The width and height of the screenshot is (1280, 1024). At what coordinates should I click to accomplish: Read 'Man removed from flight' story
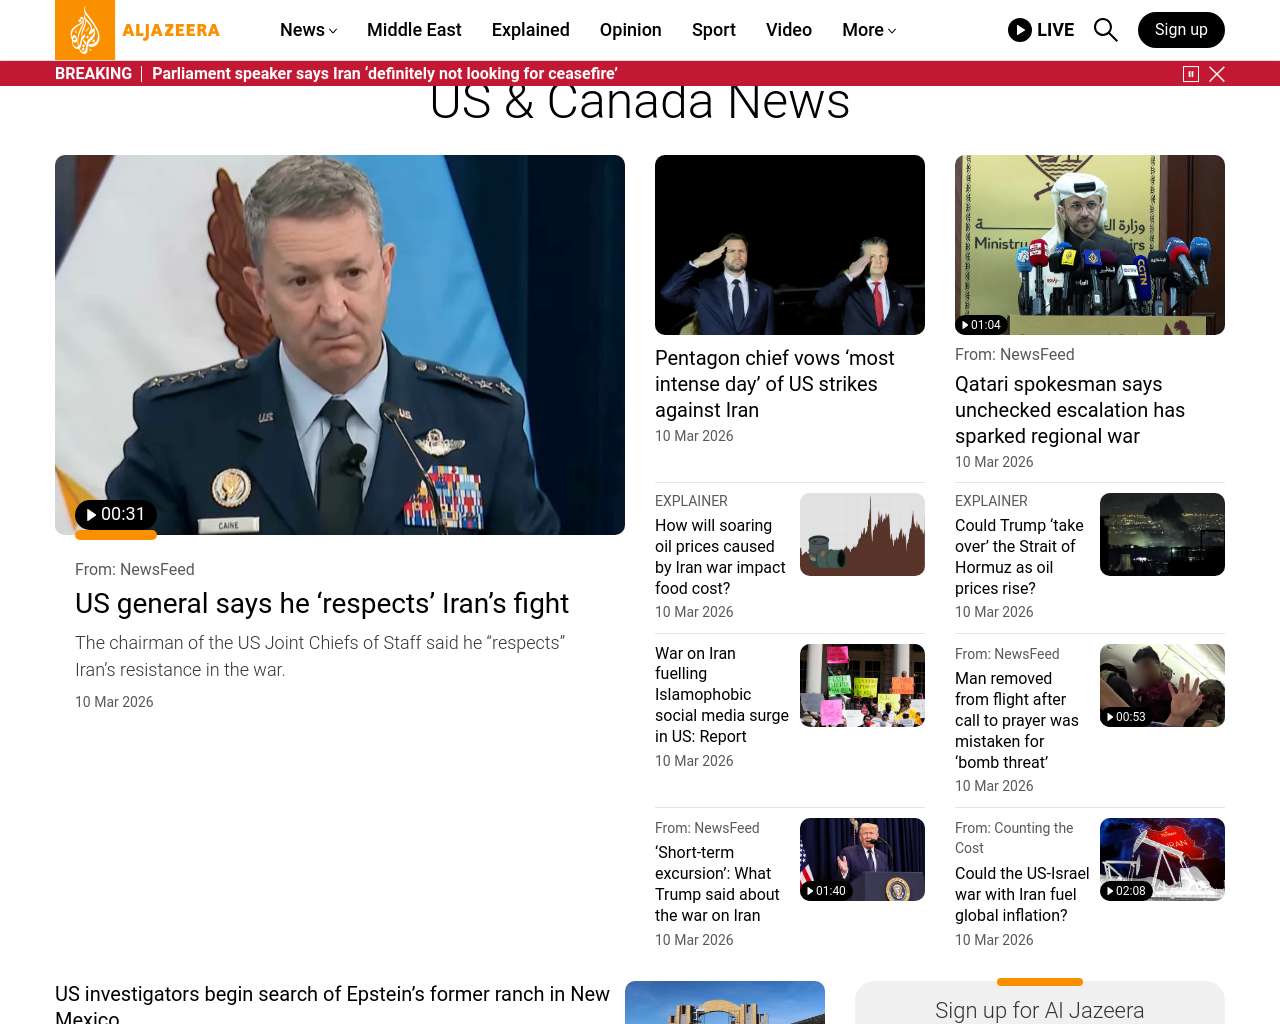coord(1017,720)
